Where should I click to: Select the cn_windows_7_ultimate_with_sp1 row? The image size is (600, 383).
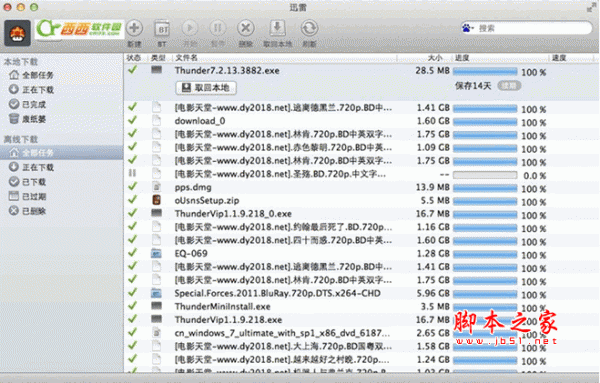pos(361,333)
